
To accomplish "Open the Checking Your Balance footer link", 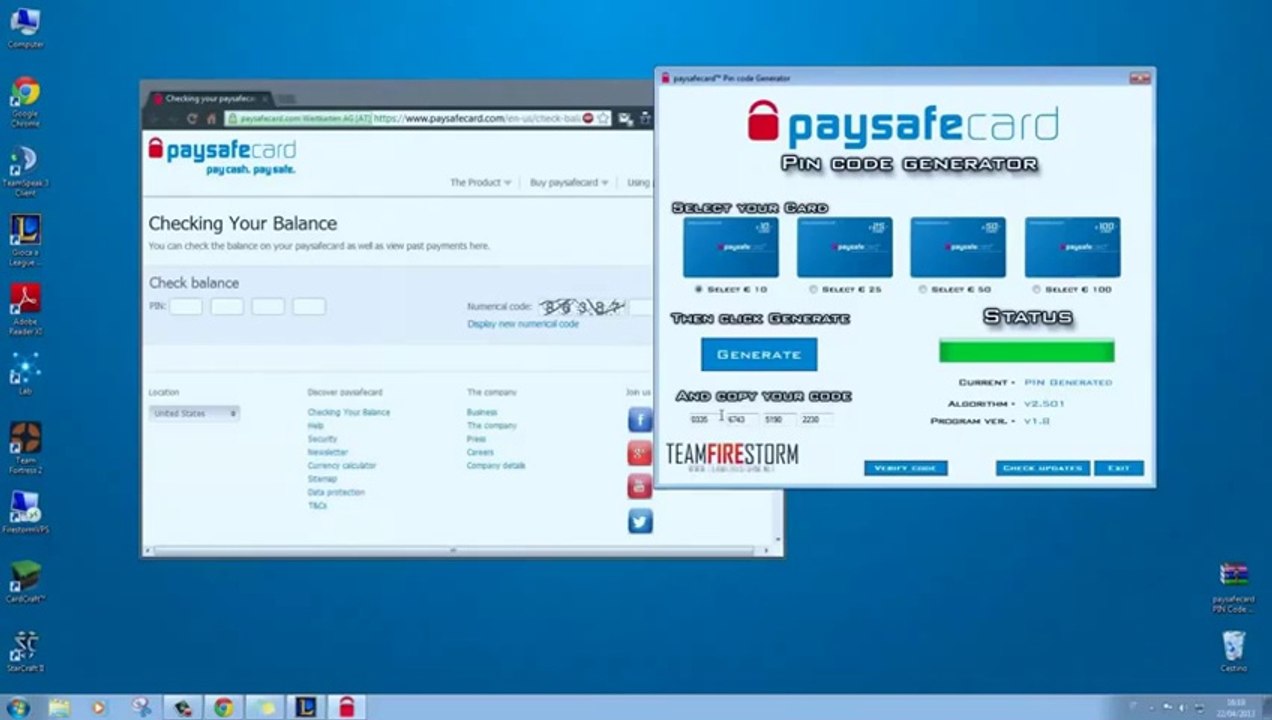I will pyautogui.click(x=349, y=412).
